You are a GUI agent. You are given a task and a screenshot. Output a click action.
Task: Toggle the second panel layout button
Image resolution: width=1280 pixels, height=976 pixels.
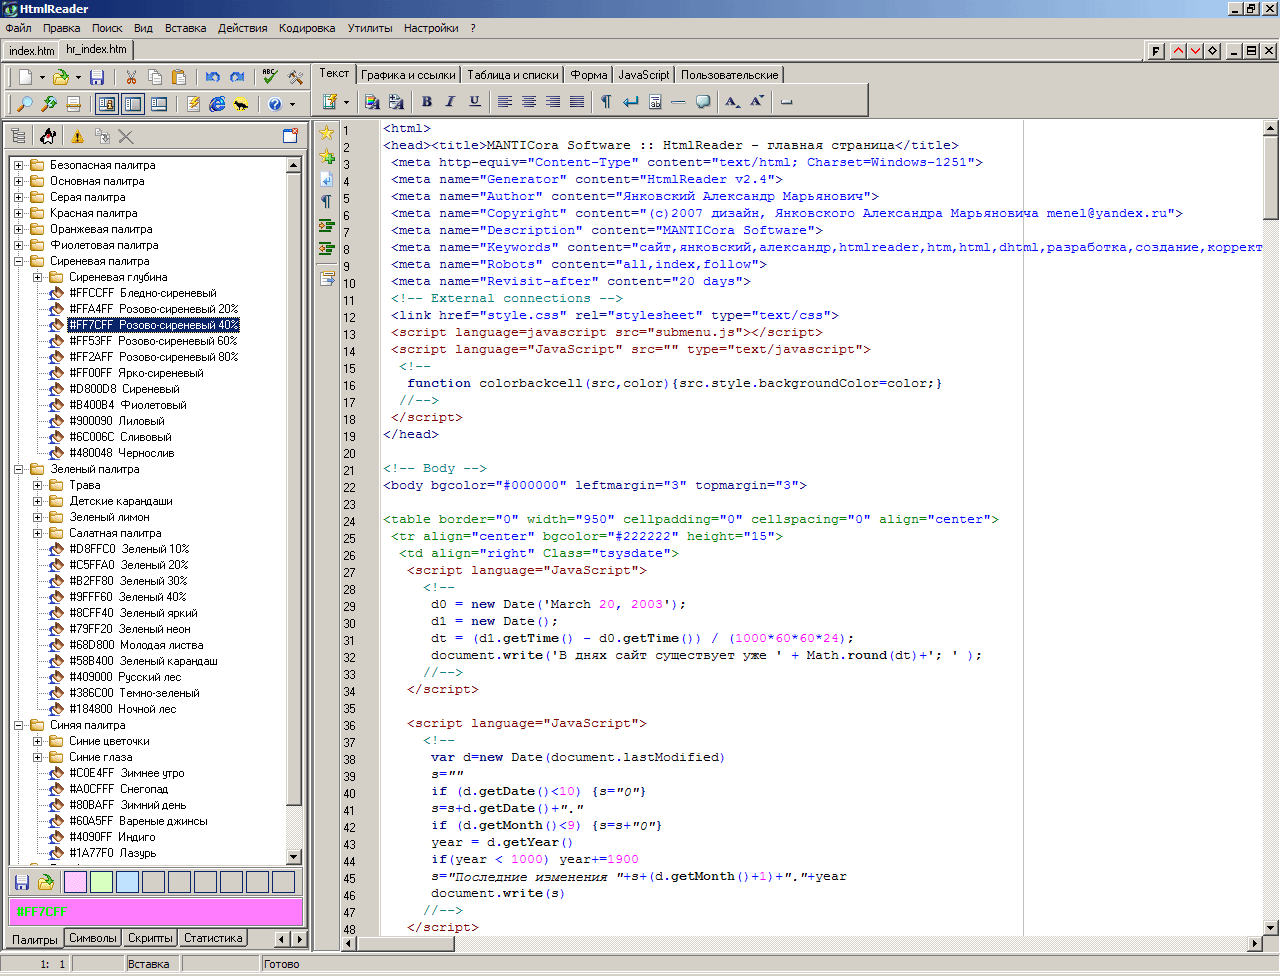click(x=133, y=104)
